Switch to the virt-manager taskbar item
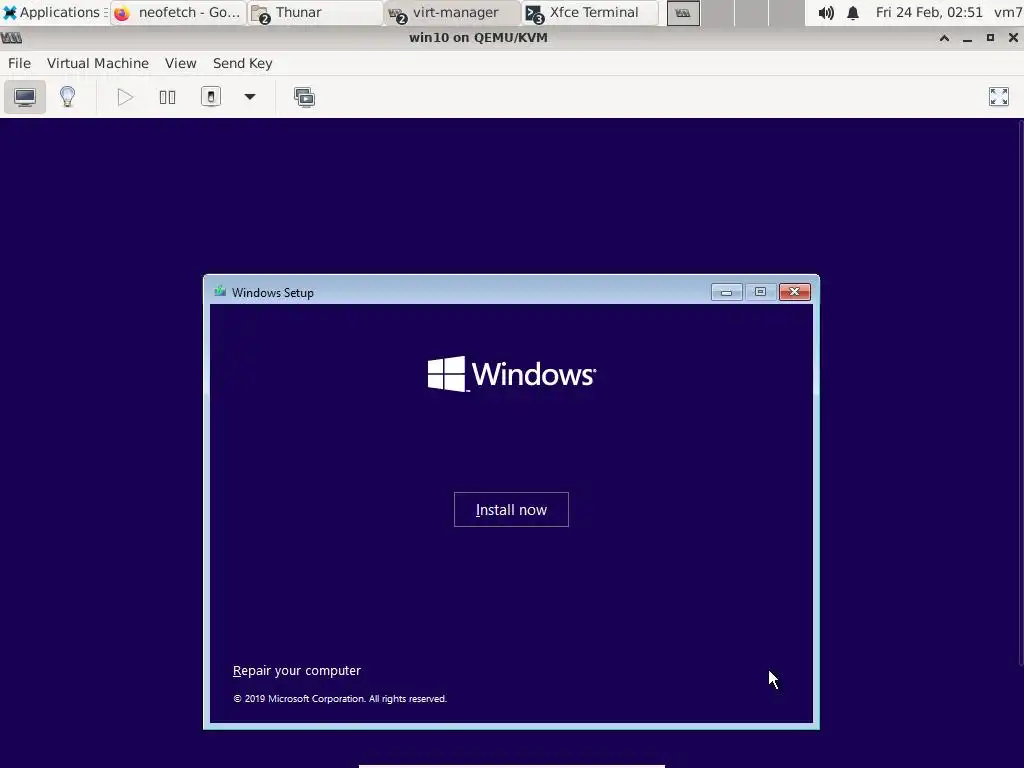The image size is (1024, 768). 453,12
